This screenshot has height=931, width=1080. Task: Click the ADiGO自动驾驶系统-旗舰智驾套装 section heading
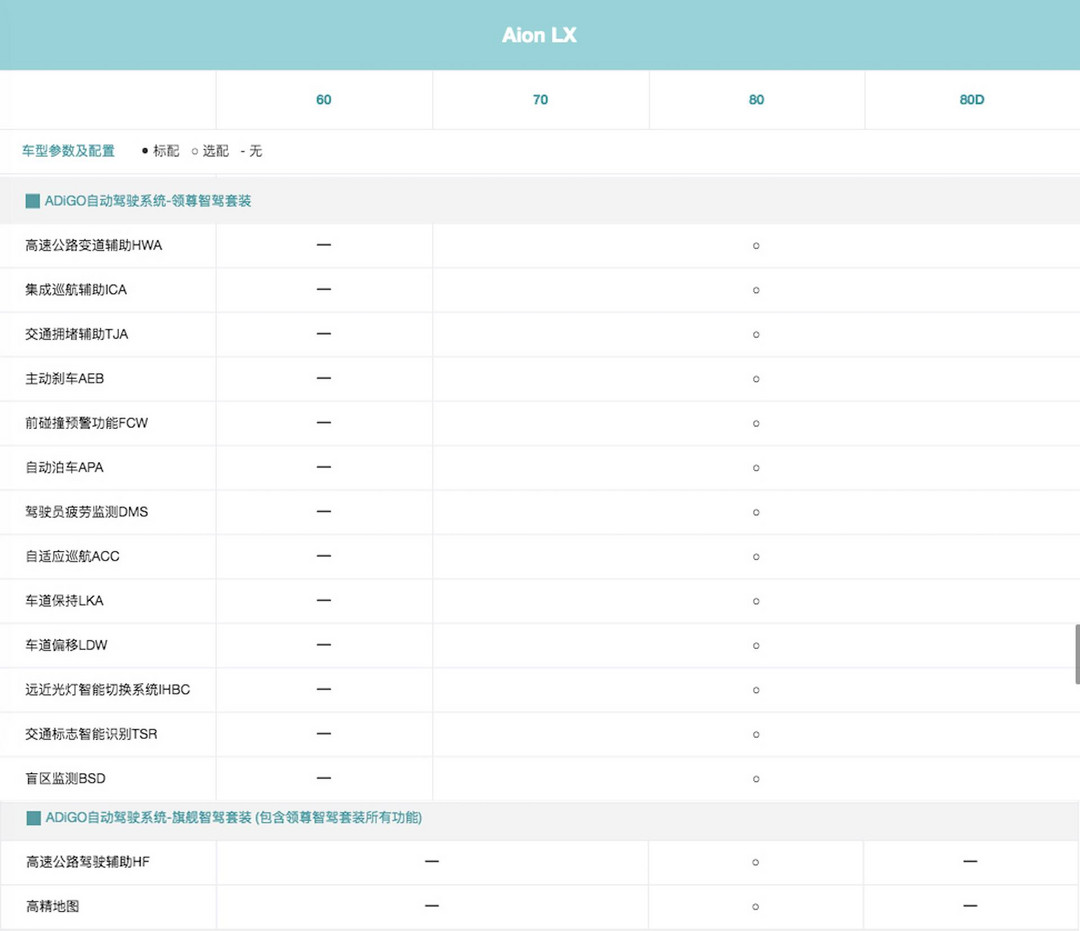tap(234, 818)
